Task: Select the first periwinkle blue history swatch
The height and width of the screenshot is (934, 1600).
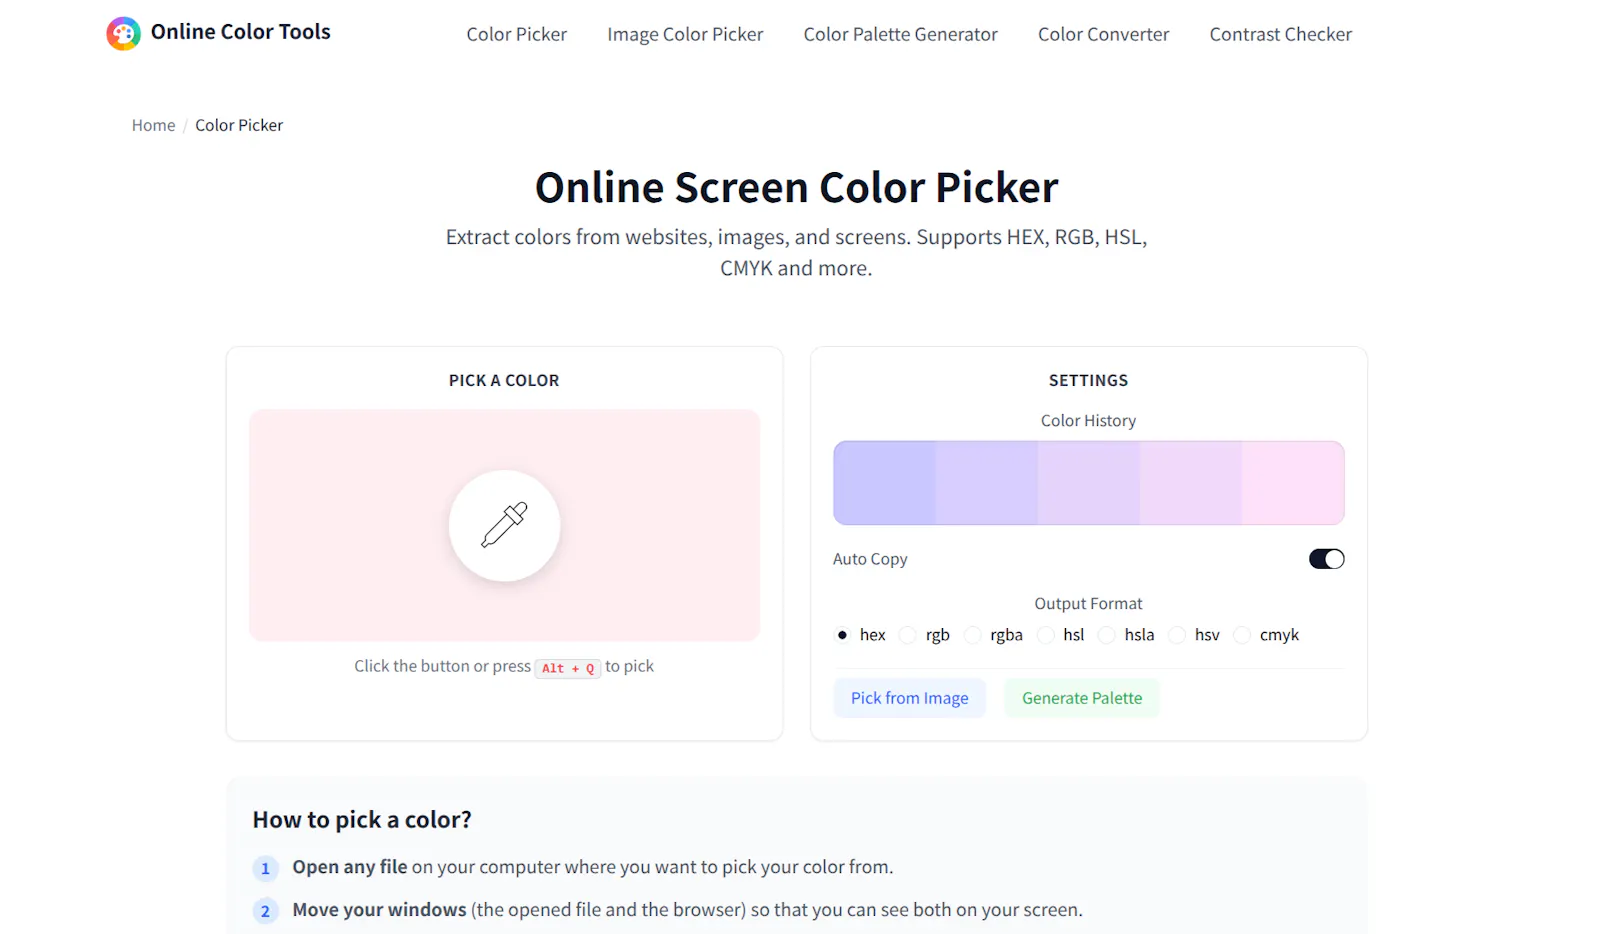Action: click(885, 483)
